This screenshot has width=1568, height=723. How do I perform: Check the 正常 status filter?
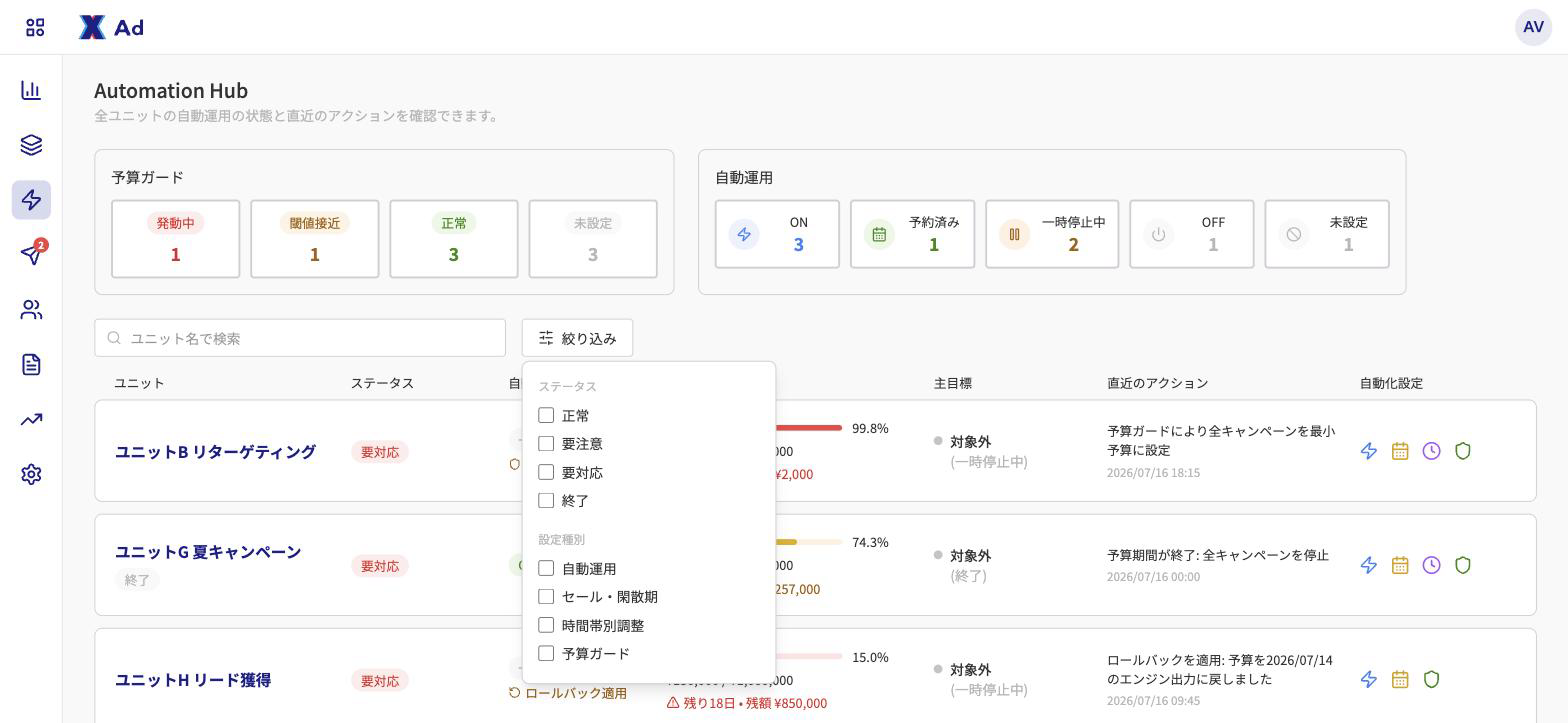click(x=546, y=415)
